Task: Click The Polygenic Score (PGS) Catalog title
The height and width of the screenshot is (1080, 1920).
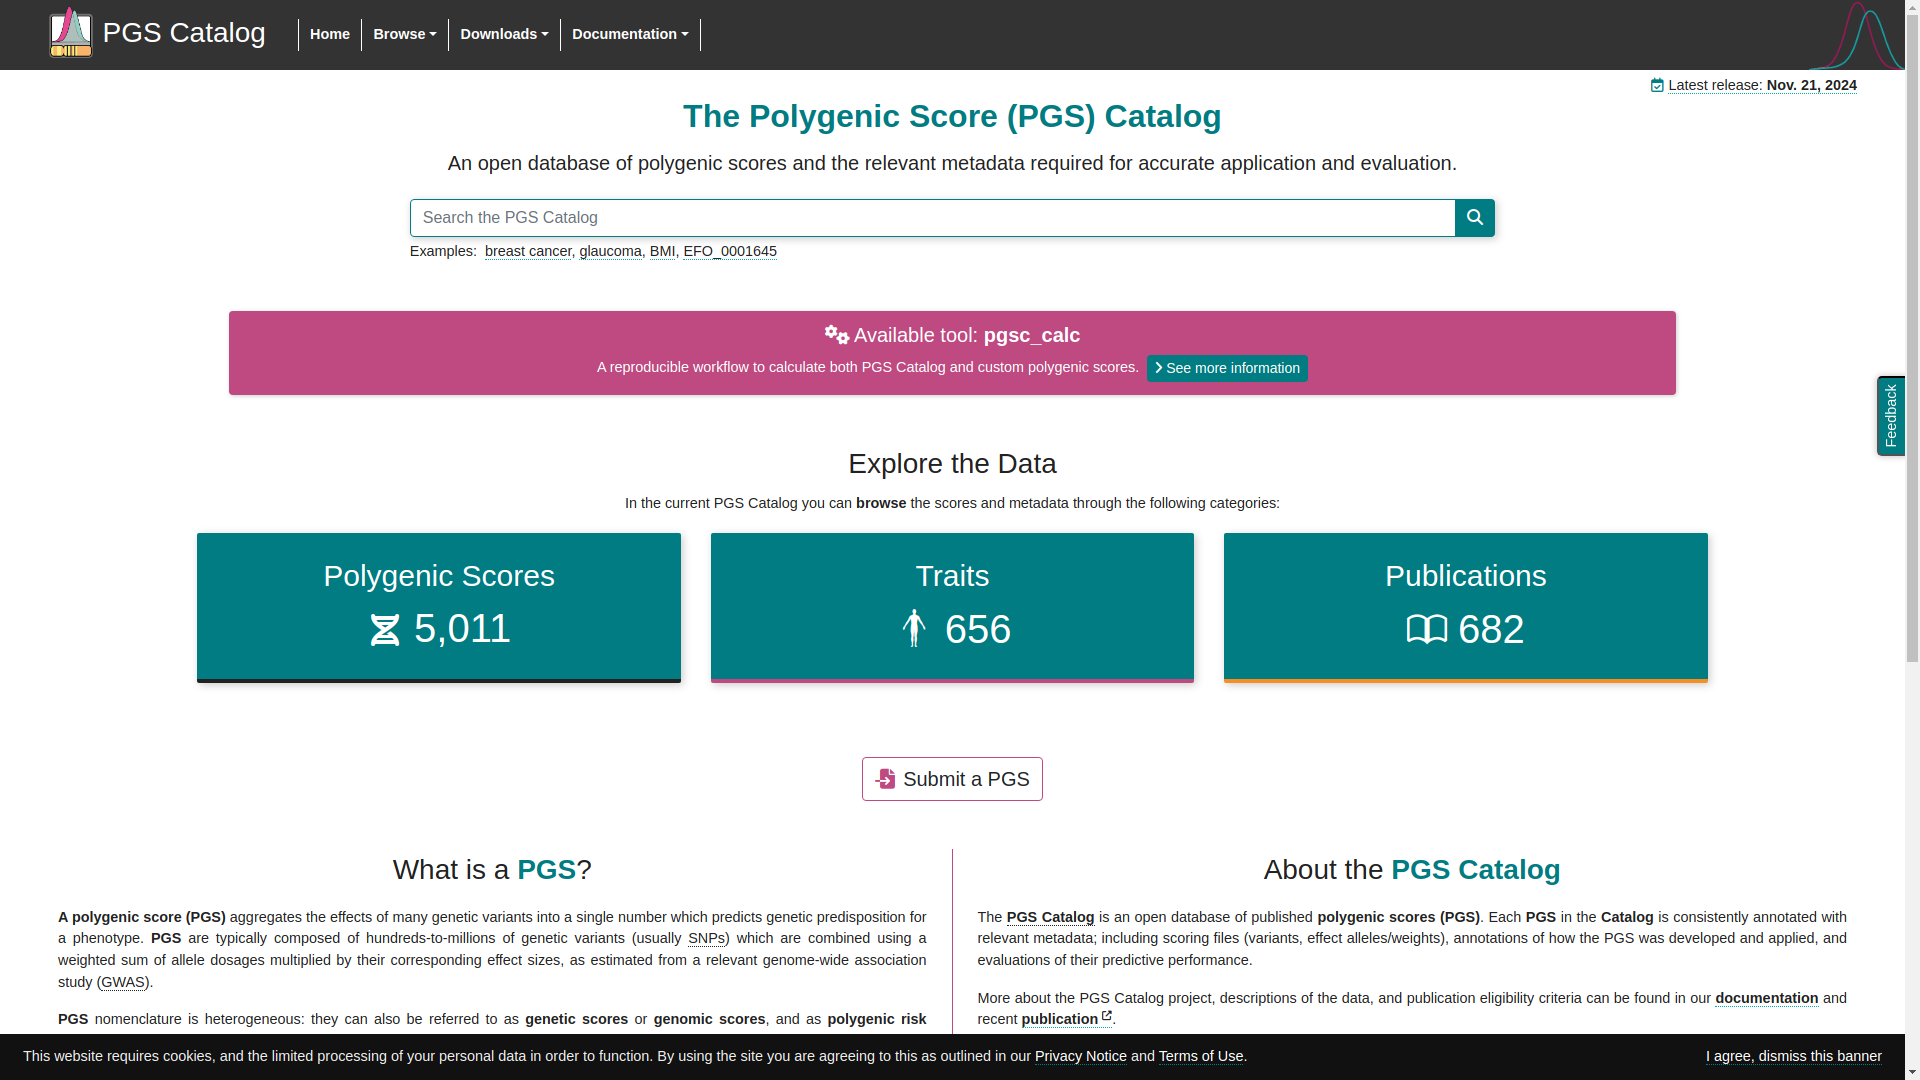Action: [952, 117]
